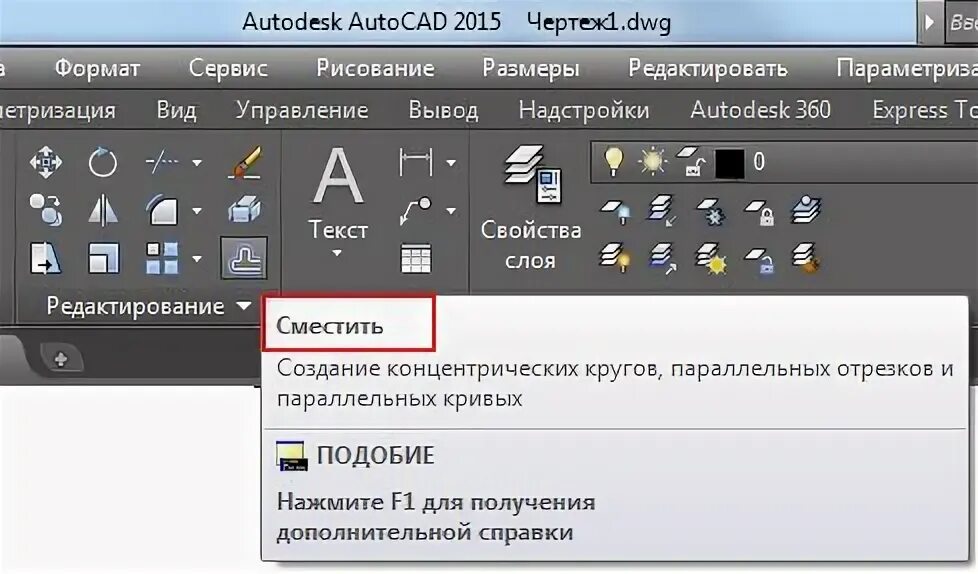
Task: Click the Layer Unlock icon
Action: click(x=759, y=260)
